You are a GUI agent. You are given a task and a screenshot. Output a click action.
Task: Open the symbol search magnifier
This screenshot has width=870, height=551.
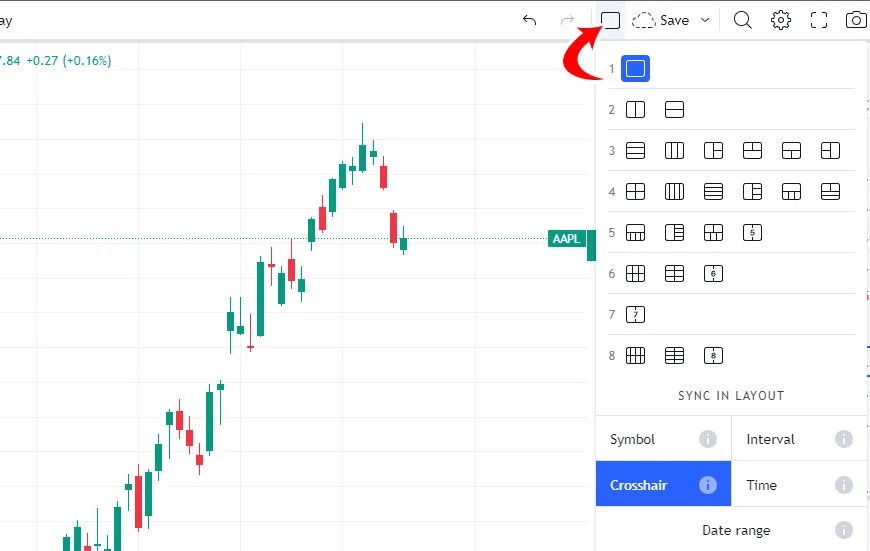[x=742, y=21]
